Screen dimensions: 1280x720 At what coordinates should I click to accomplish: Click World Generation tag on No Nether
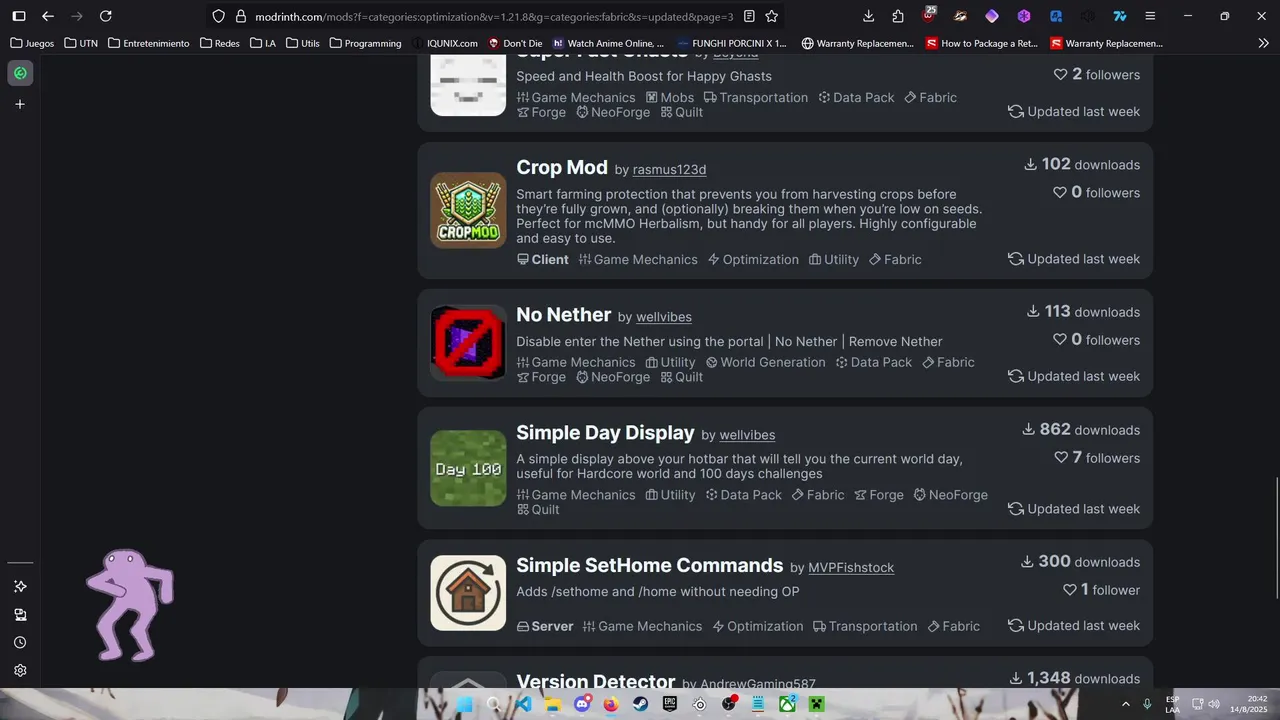click(x=765, y=362)
